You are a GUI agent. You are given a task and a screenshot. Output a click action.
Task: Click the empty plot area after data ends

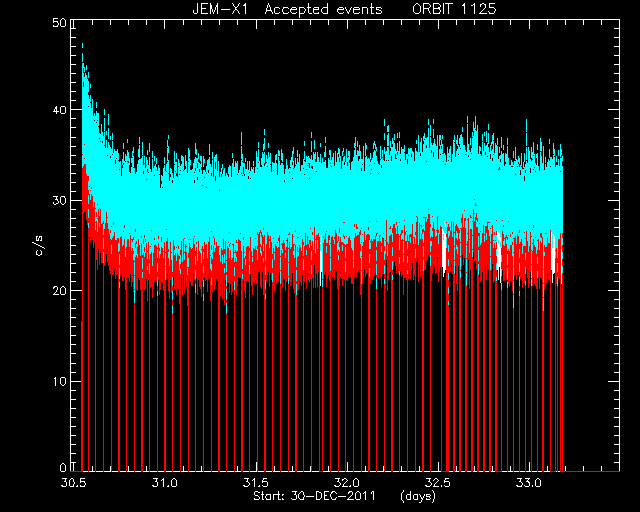pyautogui.click(x=591, y=245)
